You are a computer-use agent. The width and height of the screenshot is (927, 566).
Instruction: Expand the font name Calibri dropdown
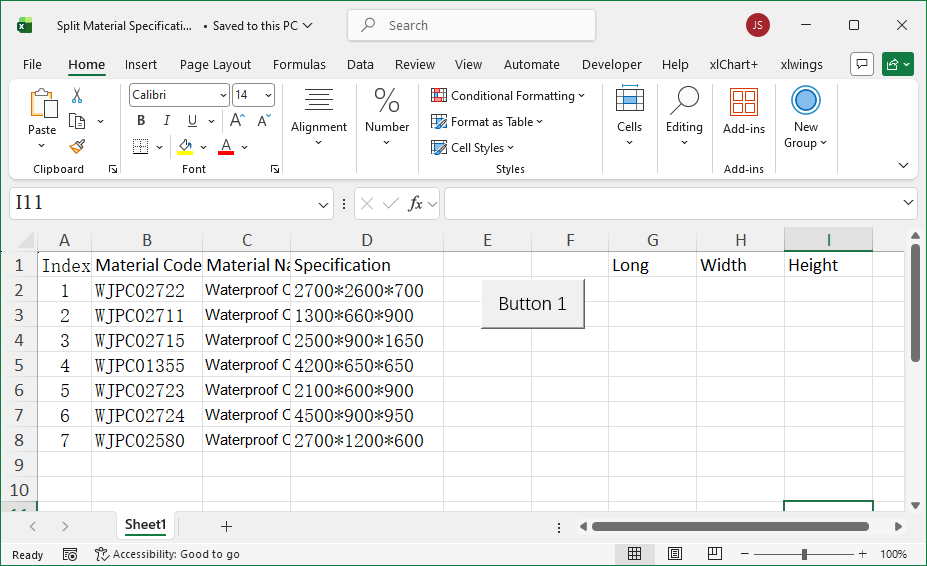pos(223,95)
